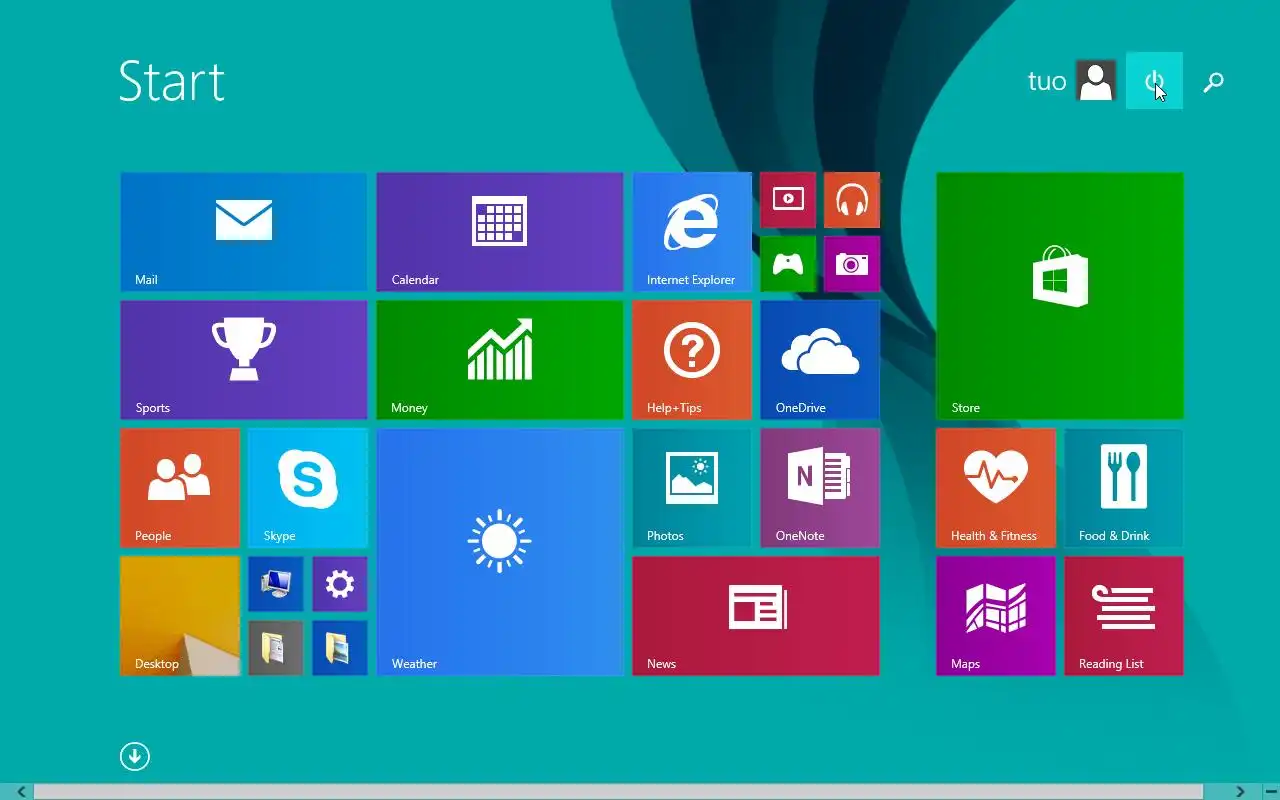
Task: Open the News tile
Action: click(756, 616)
